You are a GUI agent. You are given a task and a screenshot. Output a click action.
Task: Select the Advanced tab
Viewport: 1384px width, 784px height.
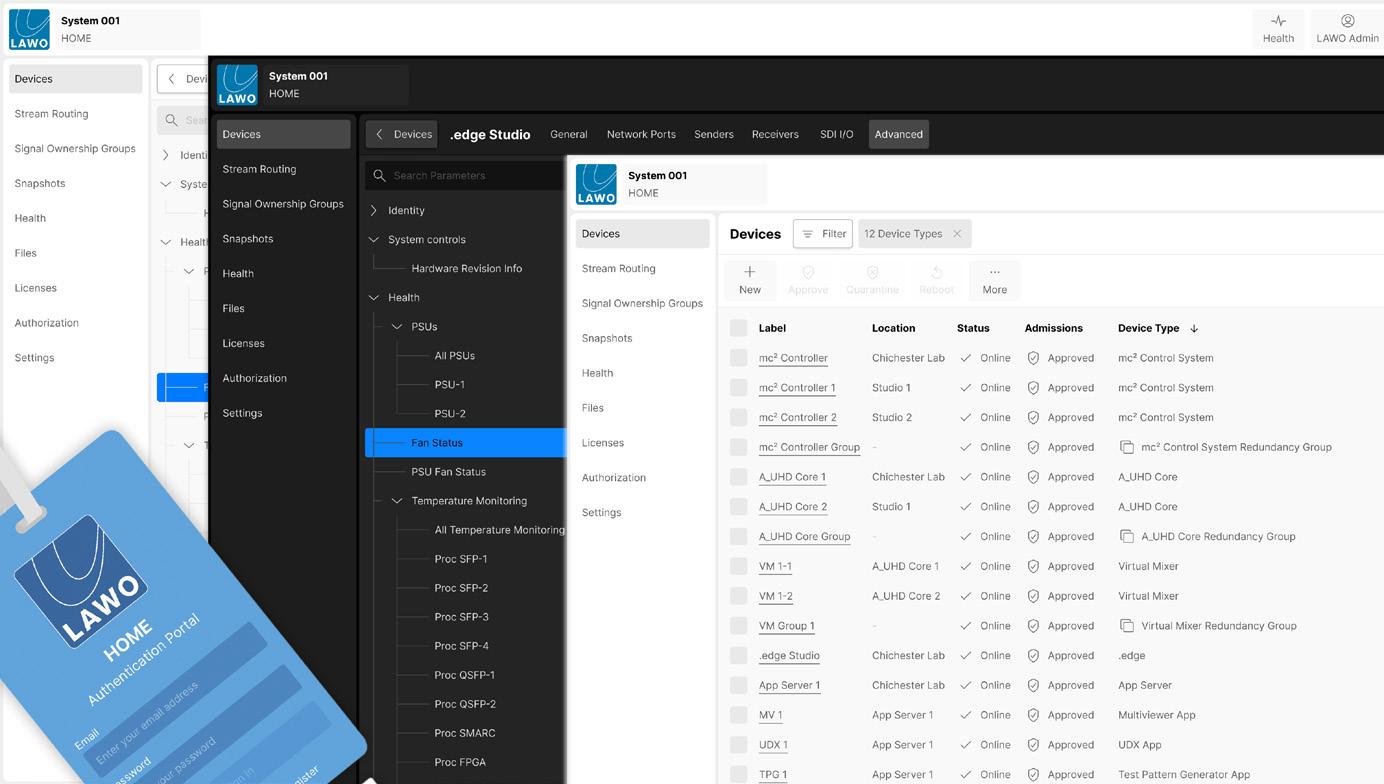point(899,134)
